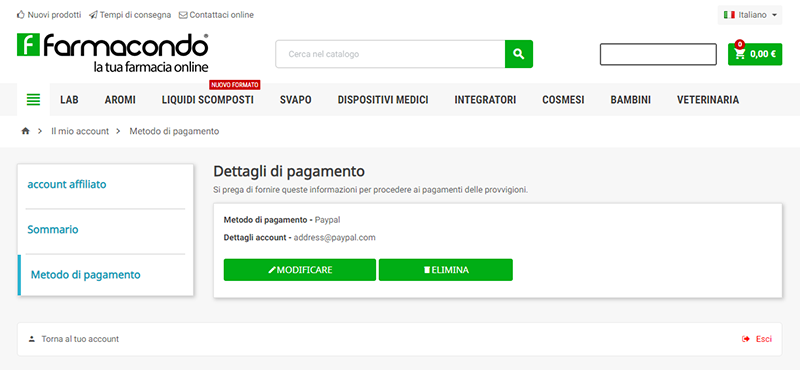Click the home breadcrumb icon
The width and height of the screenshot is (800, 370).
pyautogui.click(x=26, y=131)
